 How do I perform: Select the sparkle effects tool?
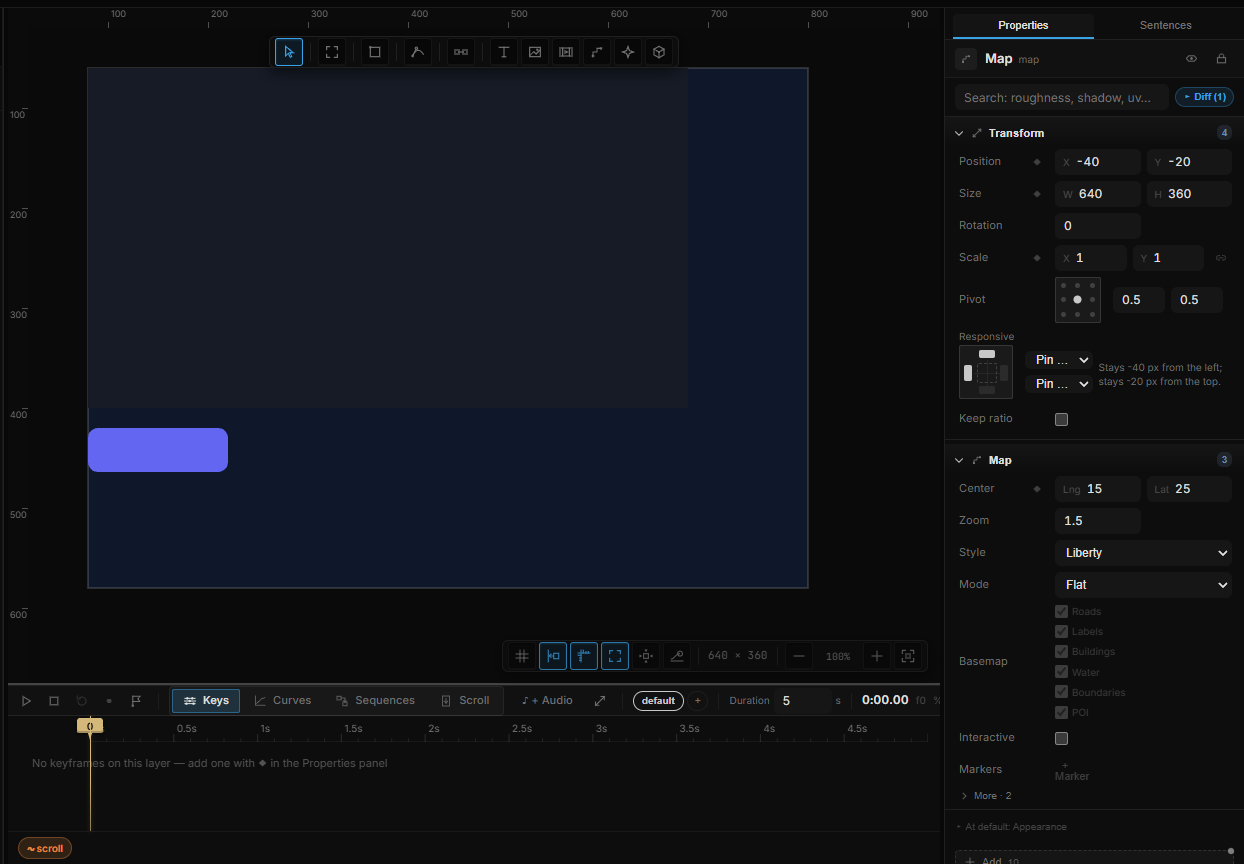(x=628, y=52)
